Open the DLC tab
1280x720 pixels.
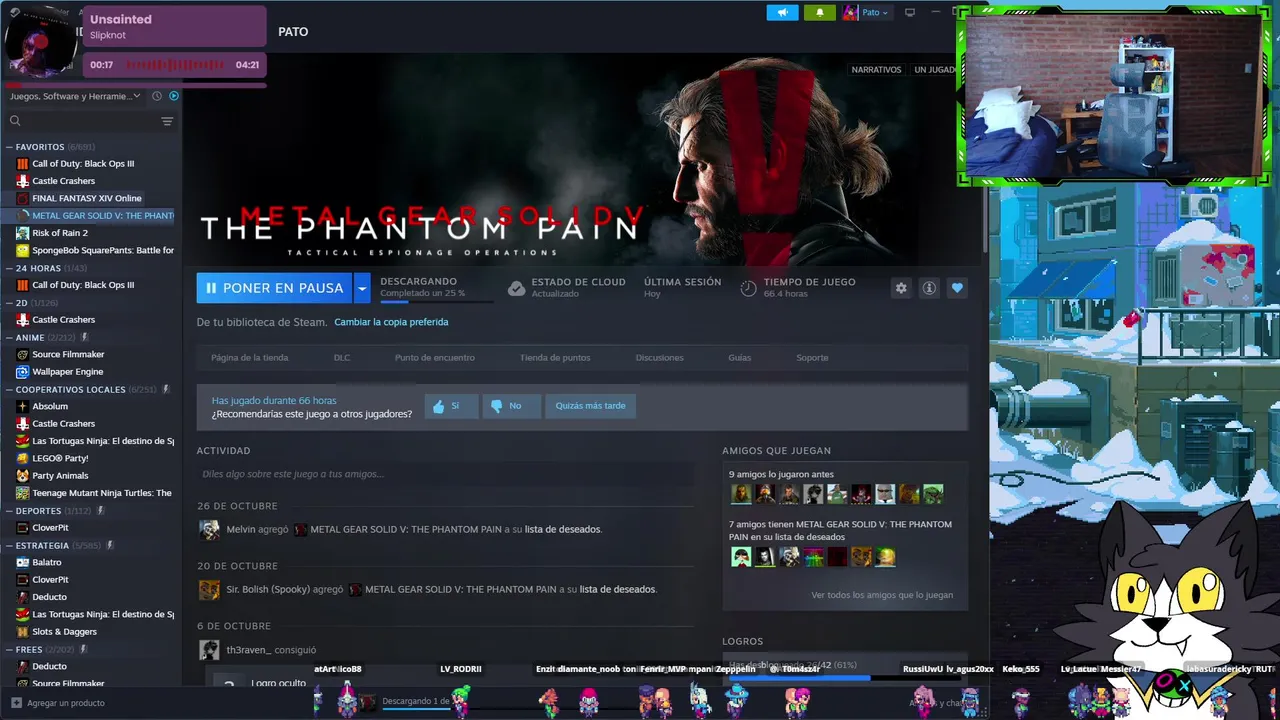[342, 358]
